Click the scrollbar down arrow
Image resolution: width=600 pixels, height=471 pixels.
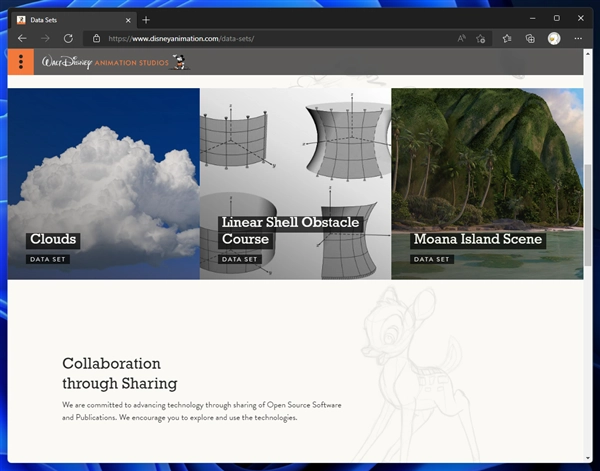588,458
